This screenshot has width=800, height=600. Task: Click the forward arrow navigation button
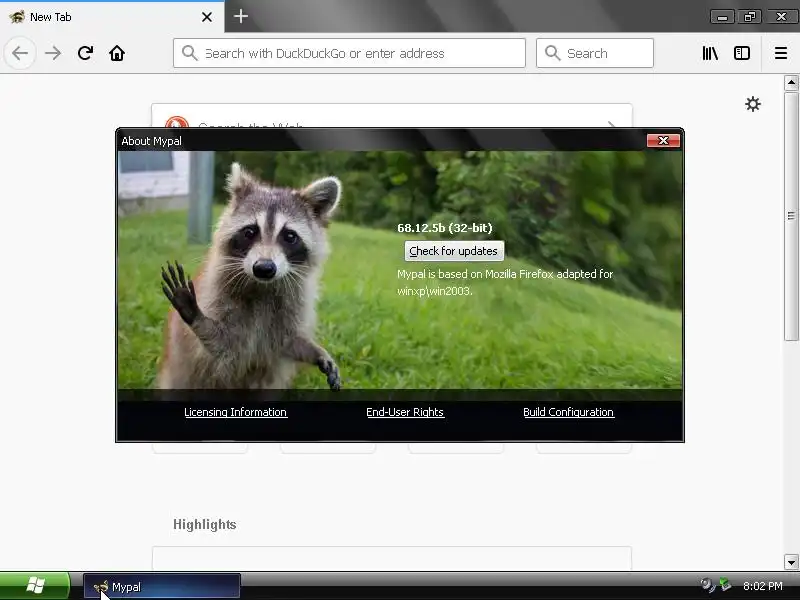[53, 53]
